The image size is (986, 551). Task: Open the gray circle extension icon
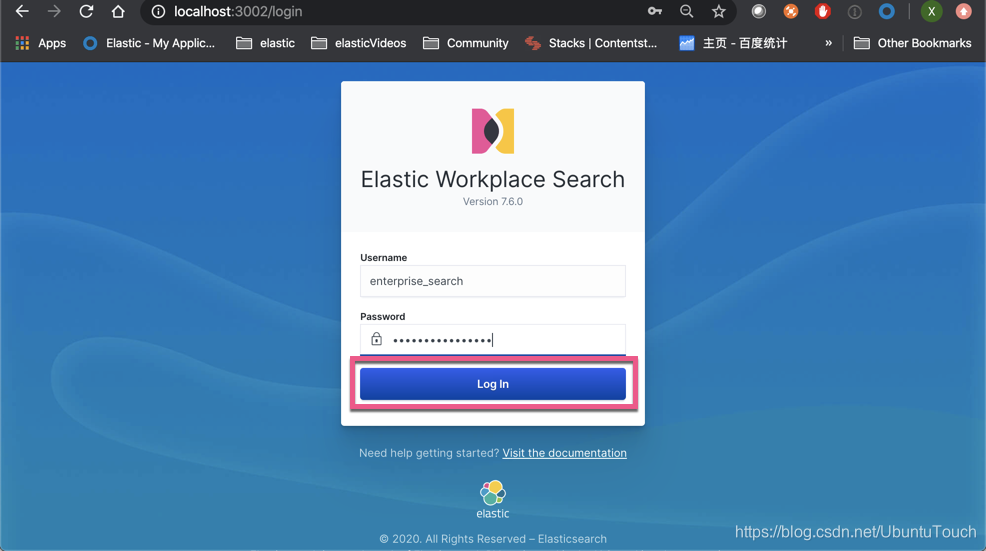[759, 11]
